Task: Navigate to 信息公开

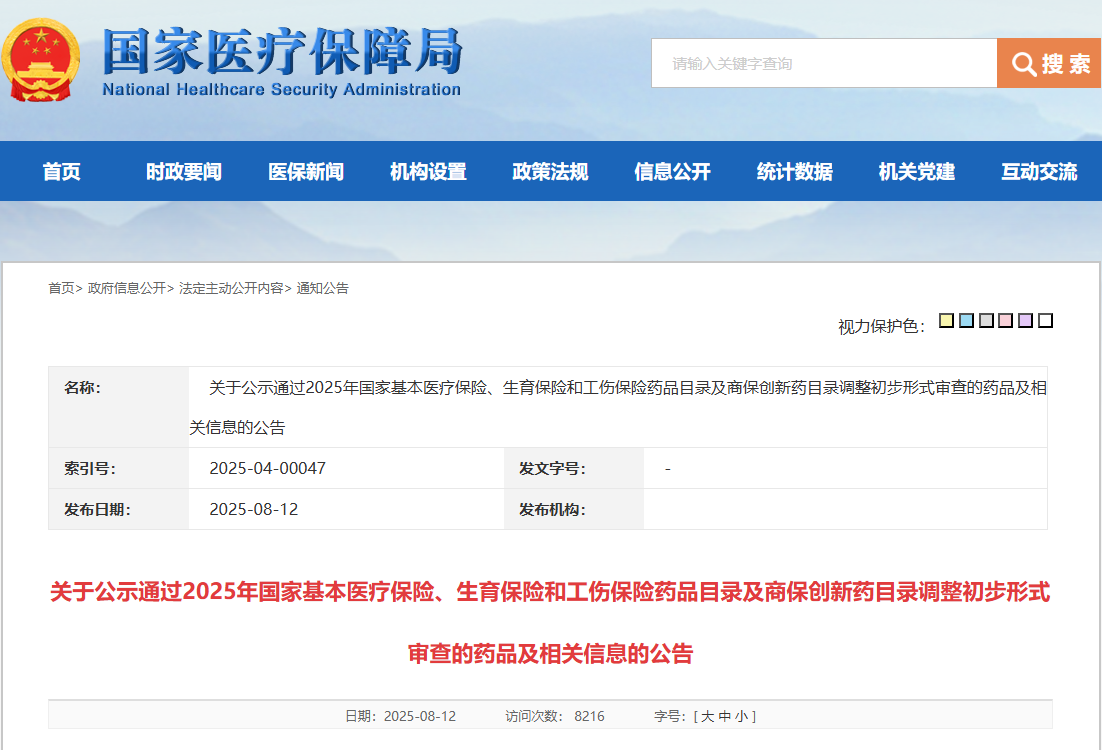Action: 672,172
